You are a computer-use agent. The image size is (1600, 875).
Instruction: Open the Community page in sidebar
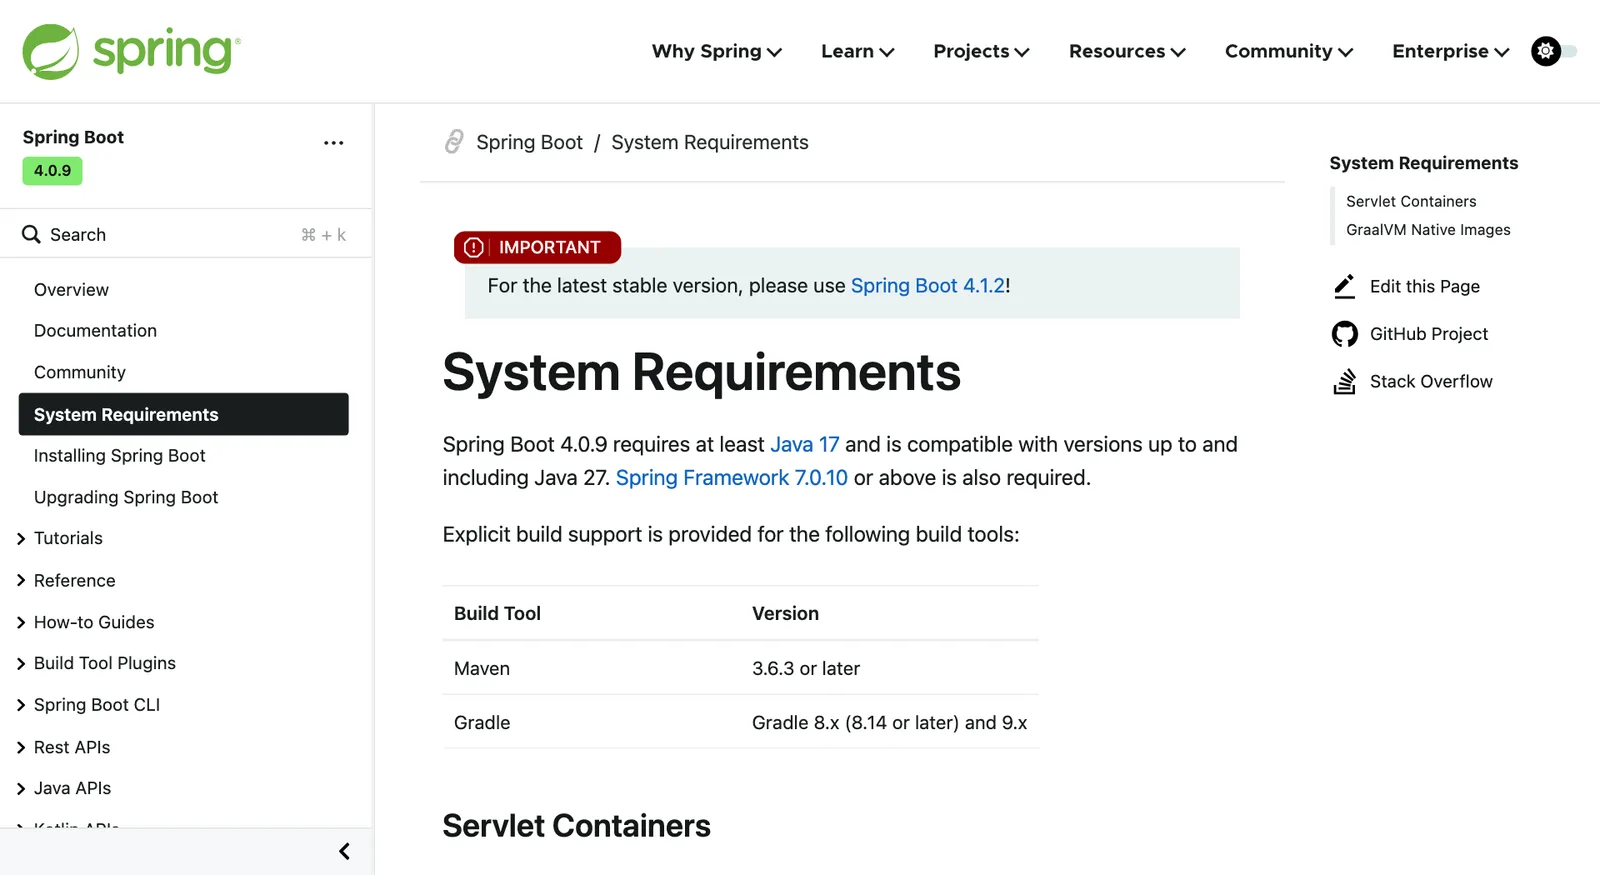coord(80,372)
